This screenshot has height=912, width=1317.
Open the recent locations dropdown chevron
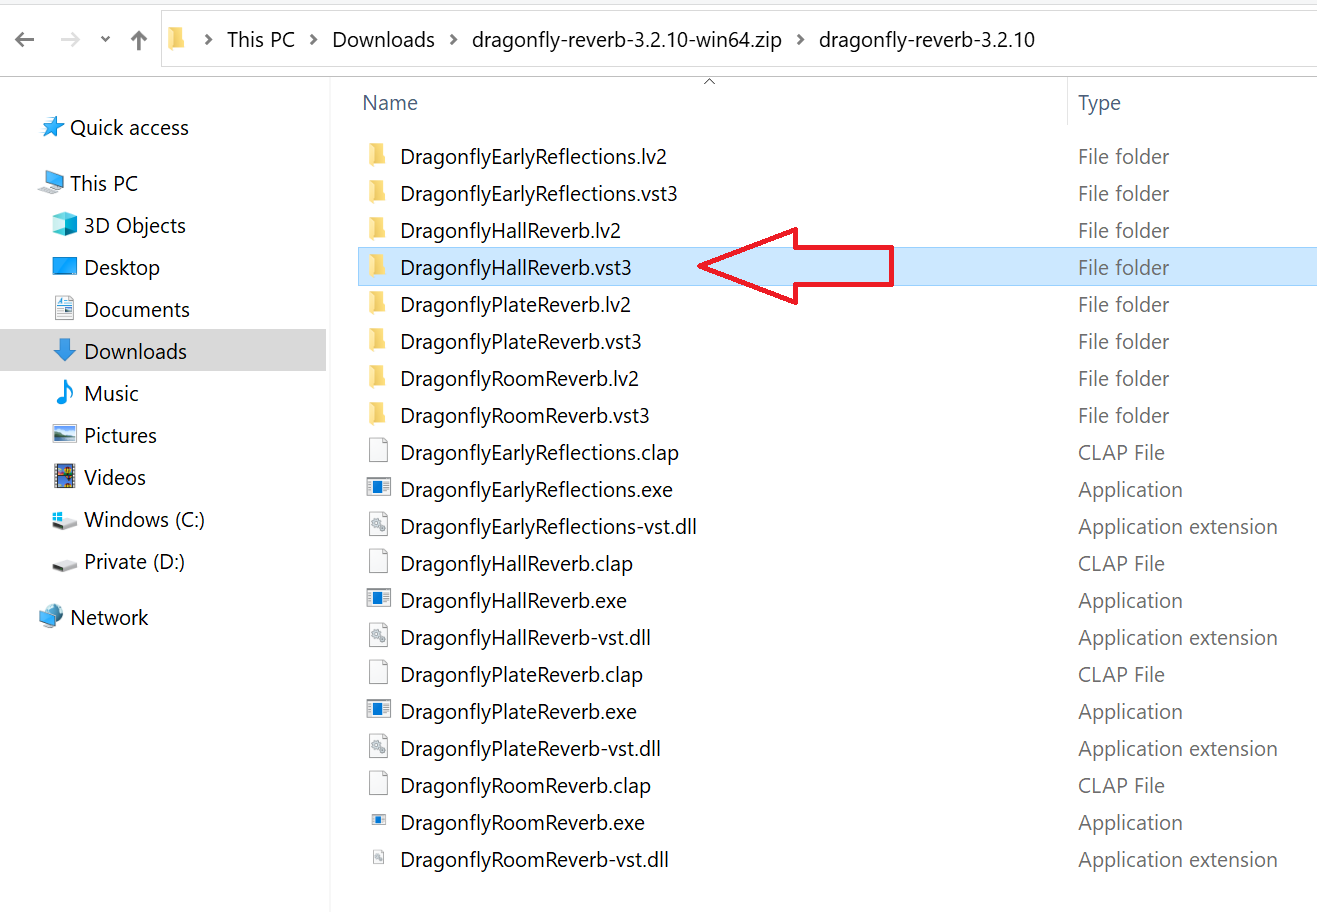pyautogui.click(x=105, y=40)
